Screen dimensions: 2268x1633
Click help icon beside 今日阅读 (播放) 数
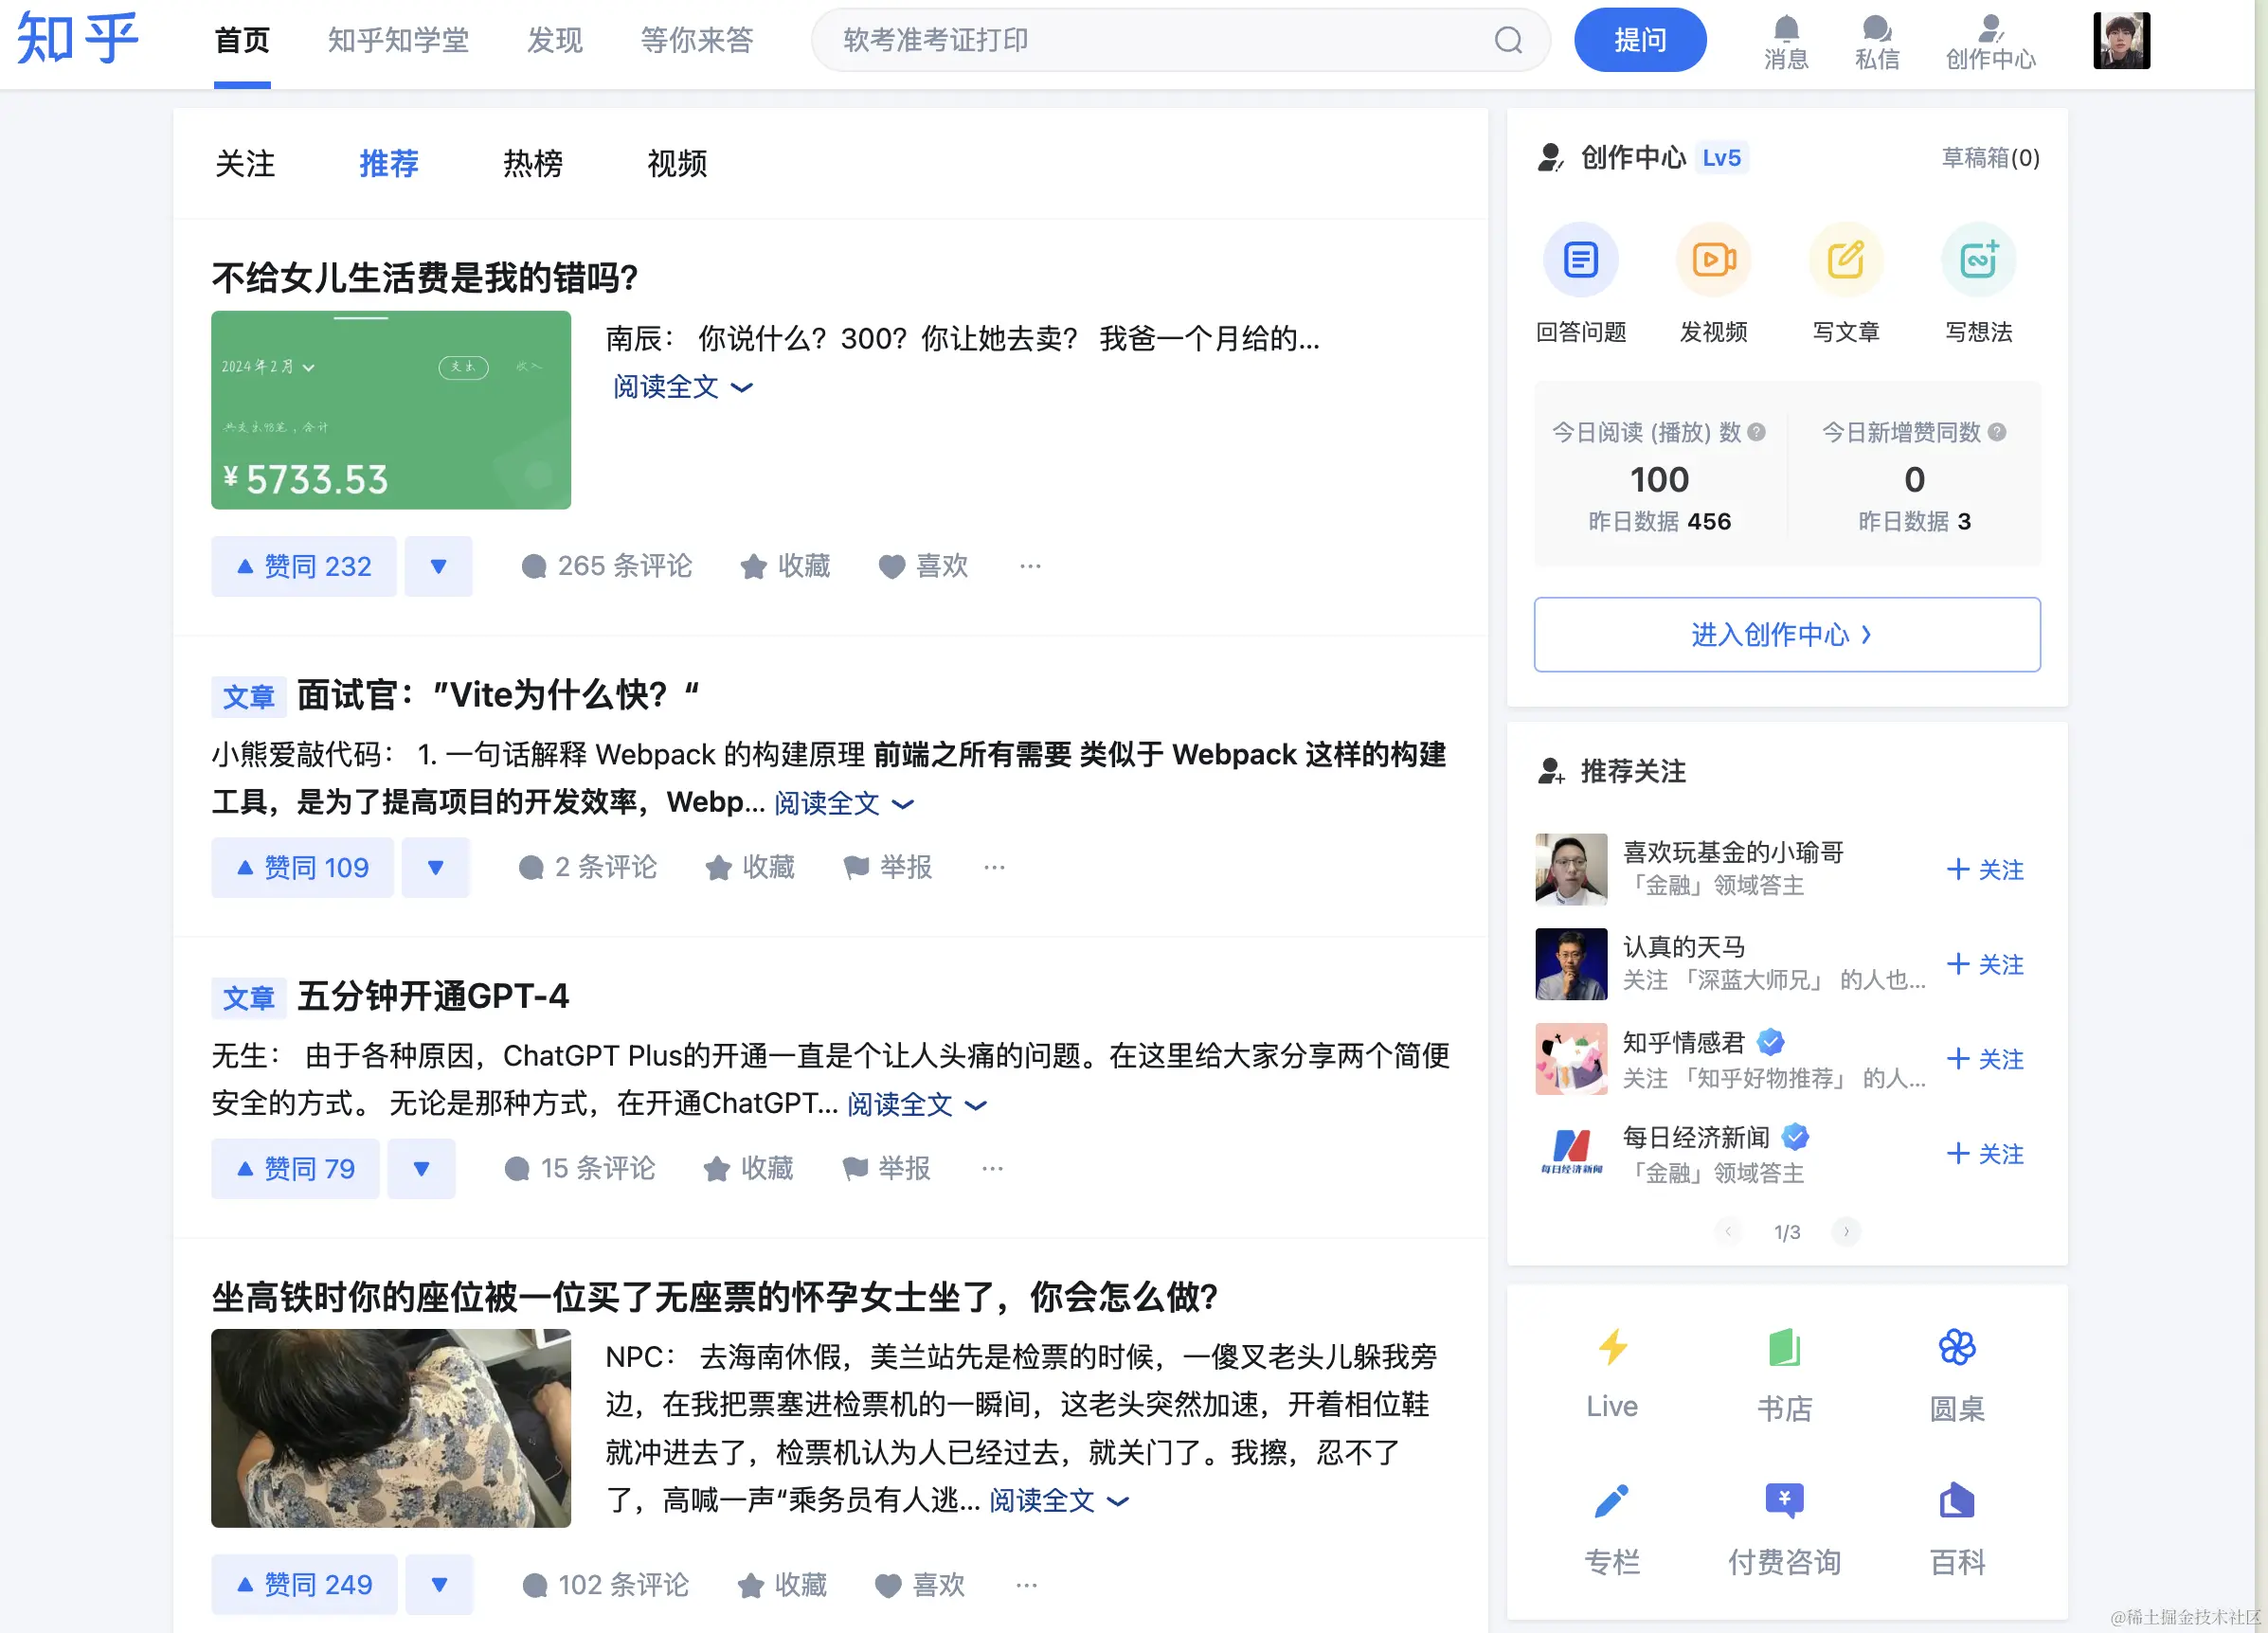click(x=1756, y=432)
